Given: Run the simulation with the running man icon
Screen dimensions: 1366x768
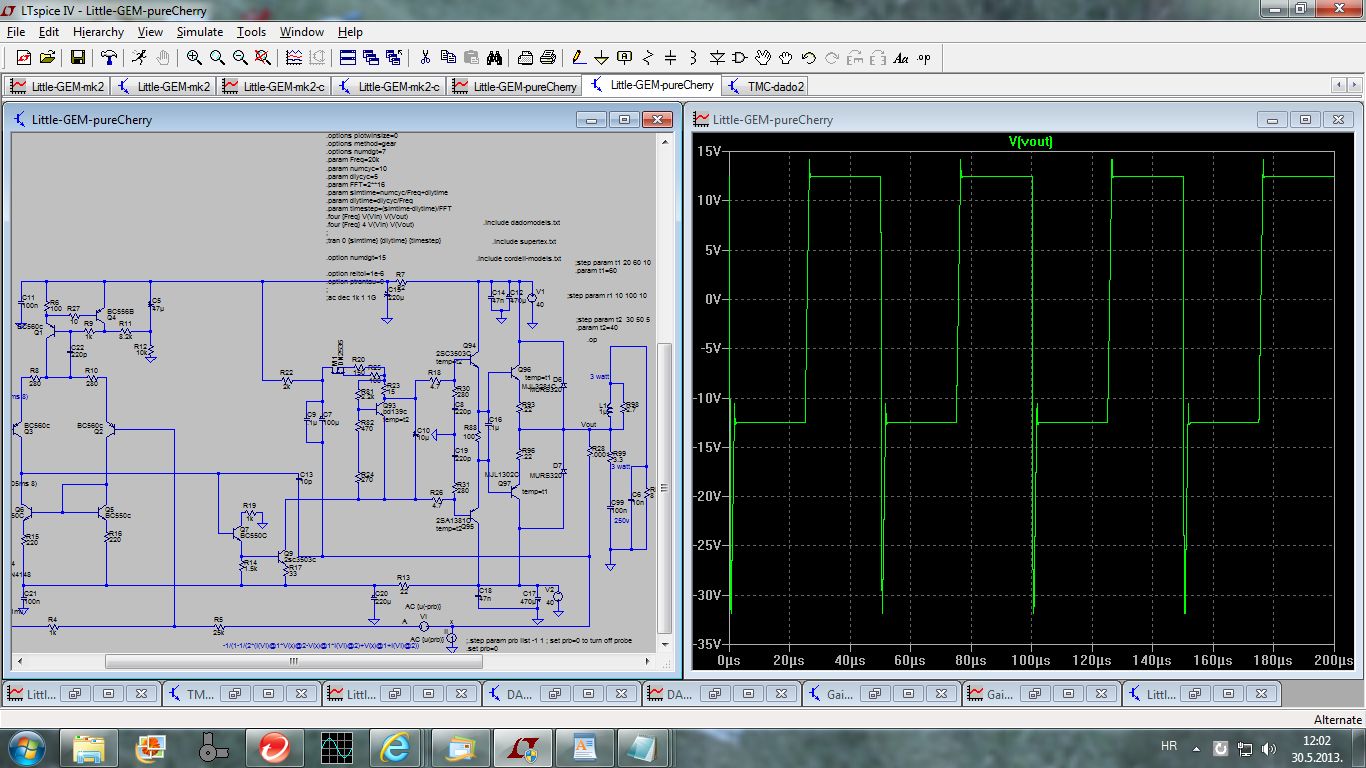Looking at the screenshot, I should click(139, 58).
